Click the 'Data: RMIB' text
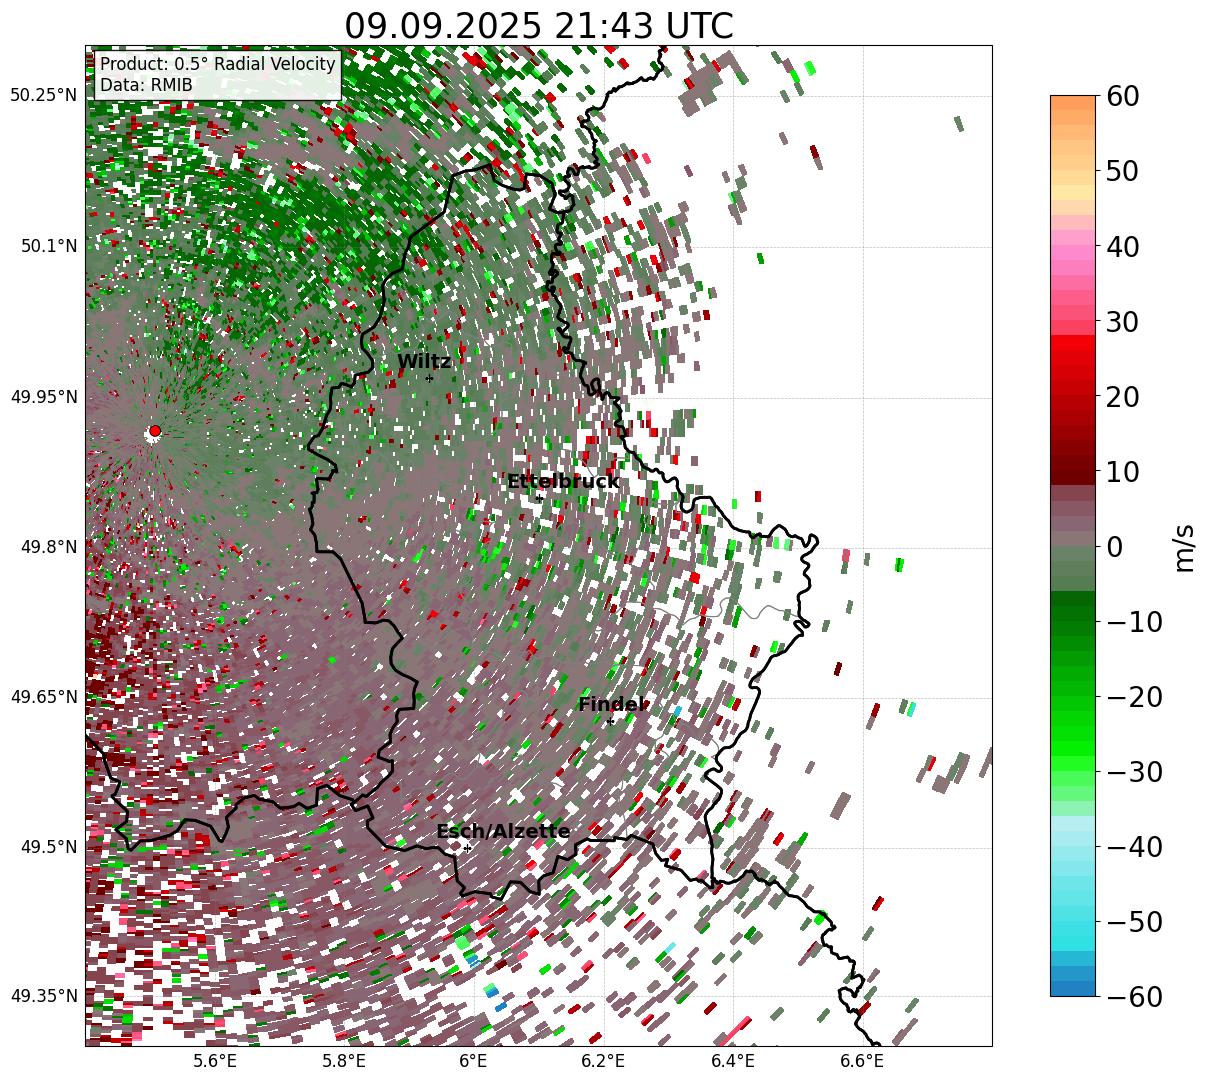This screenshot has width=1207, height=1081. [x=146, y=85]
